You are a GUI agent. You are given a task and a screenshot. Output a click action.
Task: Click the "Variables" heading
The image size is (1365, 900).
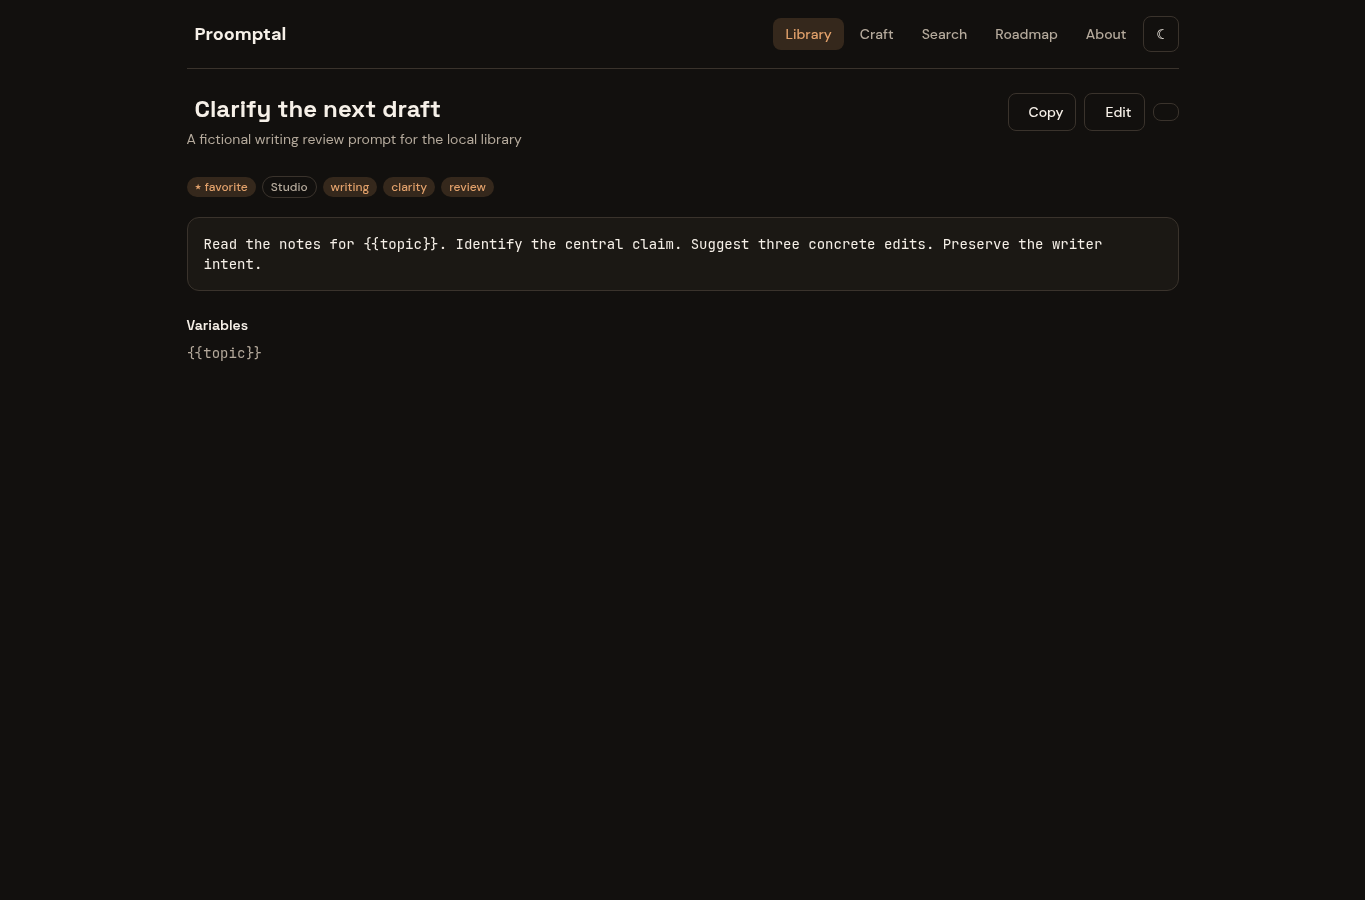217,325
